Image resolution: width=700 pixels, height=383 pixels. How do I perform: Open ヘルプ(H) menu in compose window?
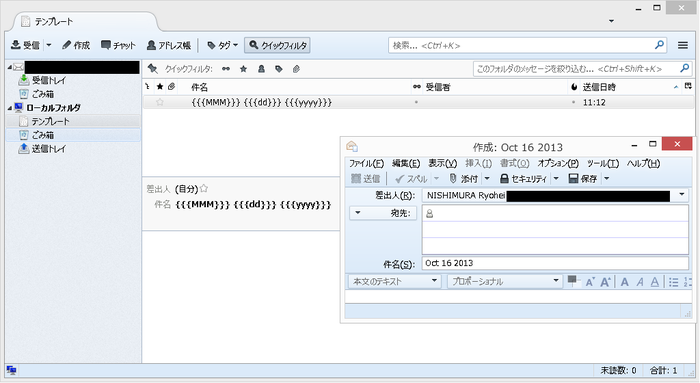click(x=643, y=163)
